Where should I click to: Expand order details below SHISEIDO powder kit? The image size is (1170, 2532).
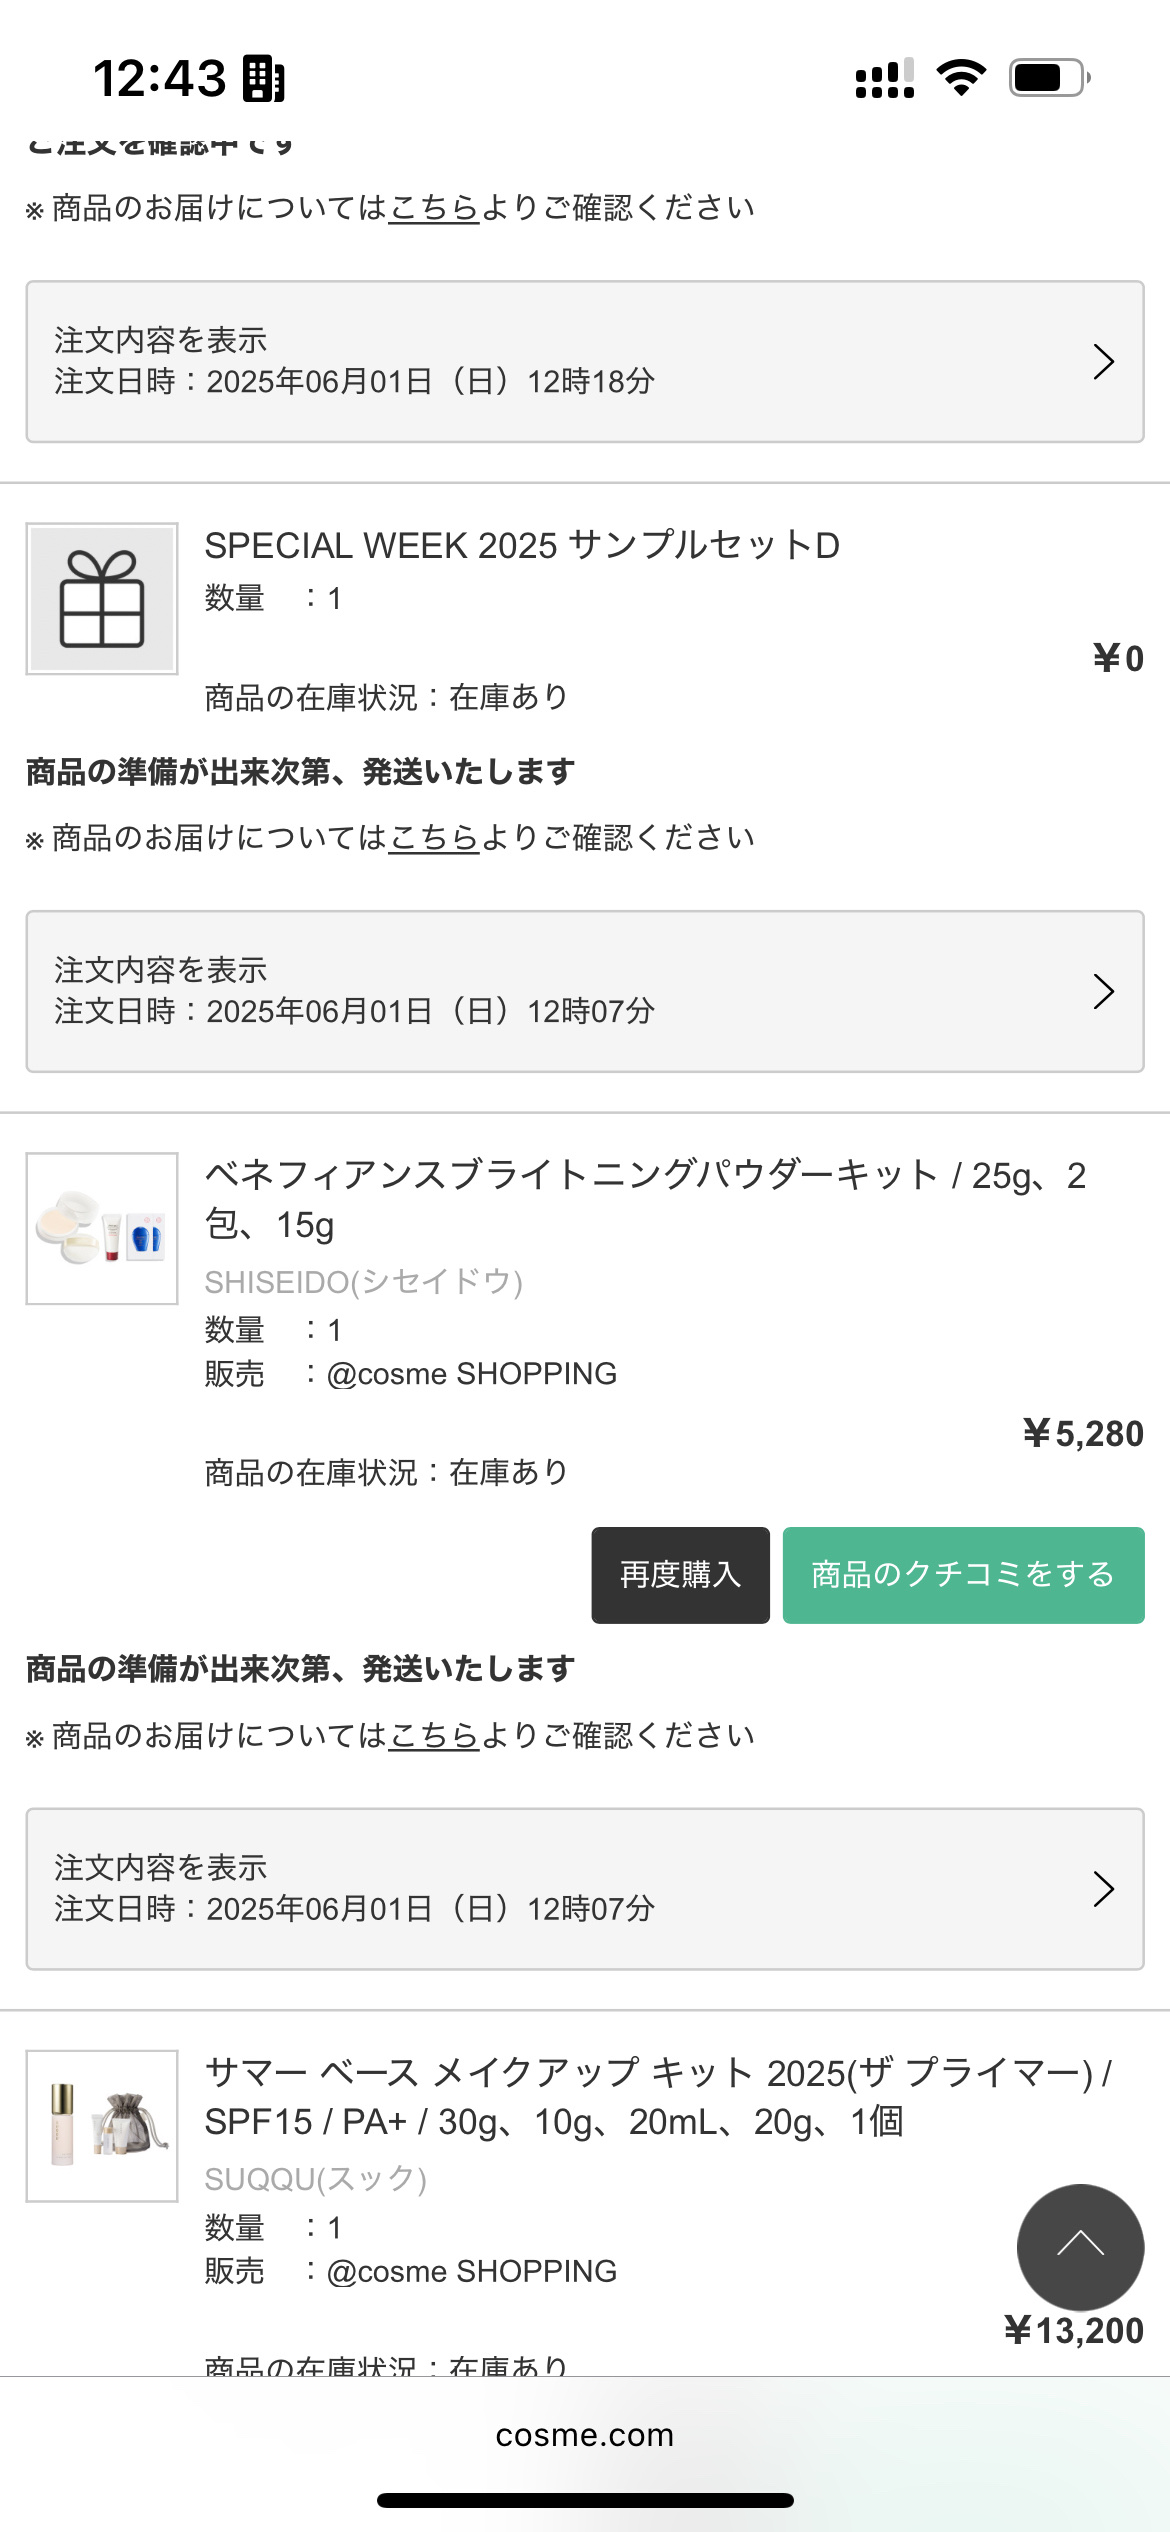tap(585, 1888)
